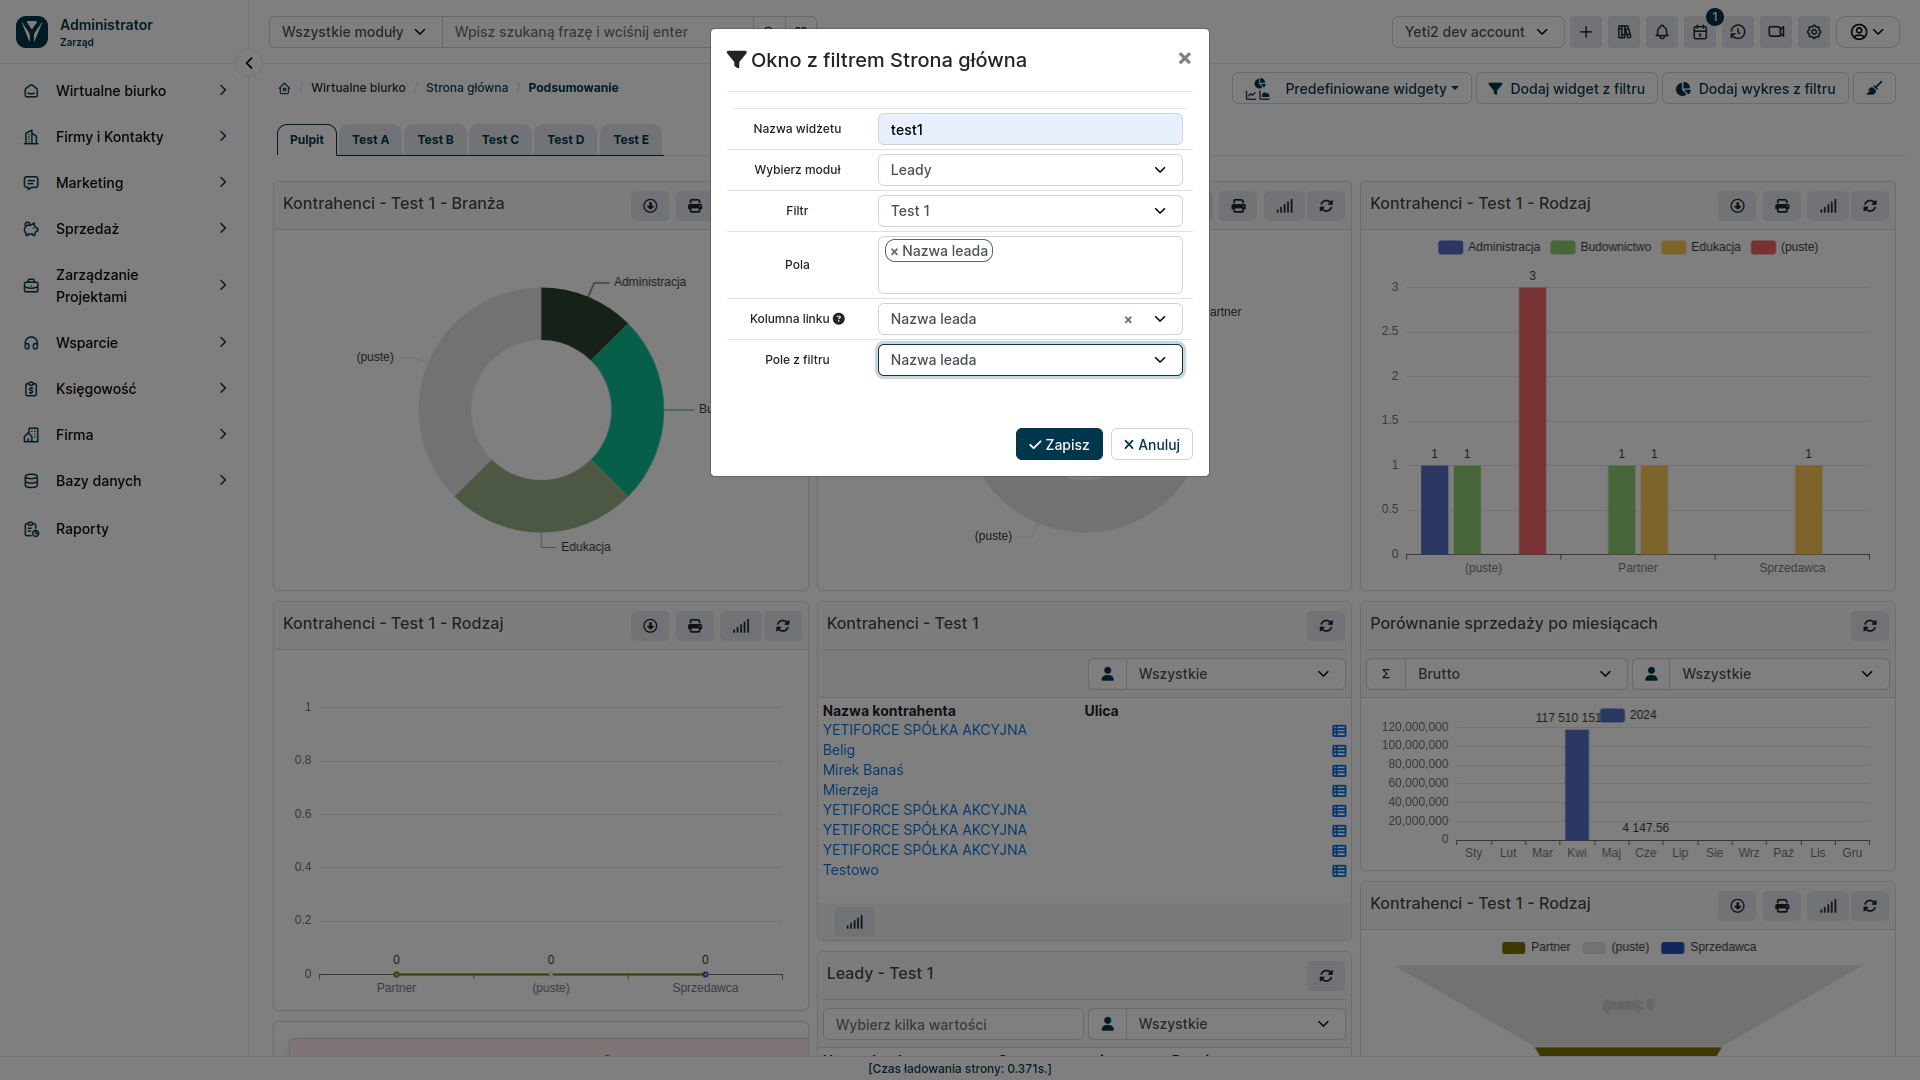Toggle the Edukacja legend entry in bar chart
Screen dimensions: 1920x1080
tap(1701, 247)
